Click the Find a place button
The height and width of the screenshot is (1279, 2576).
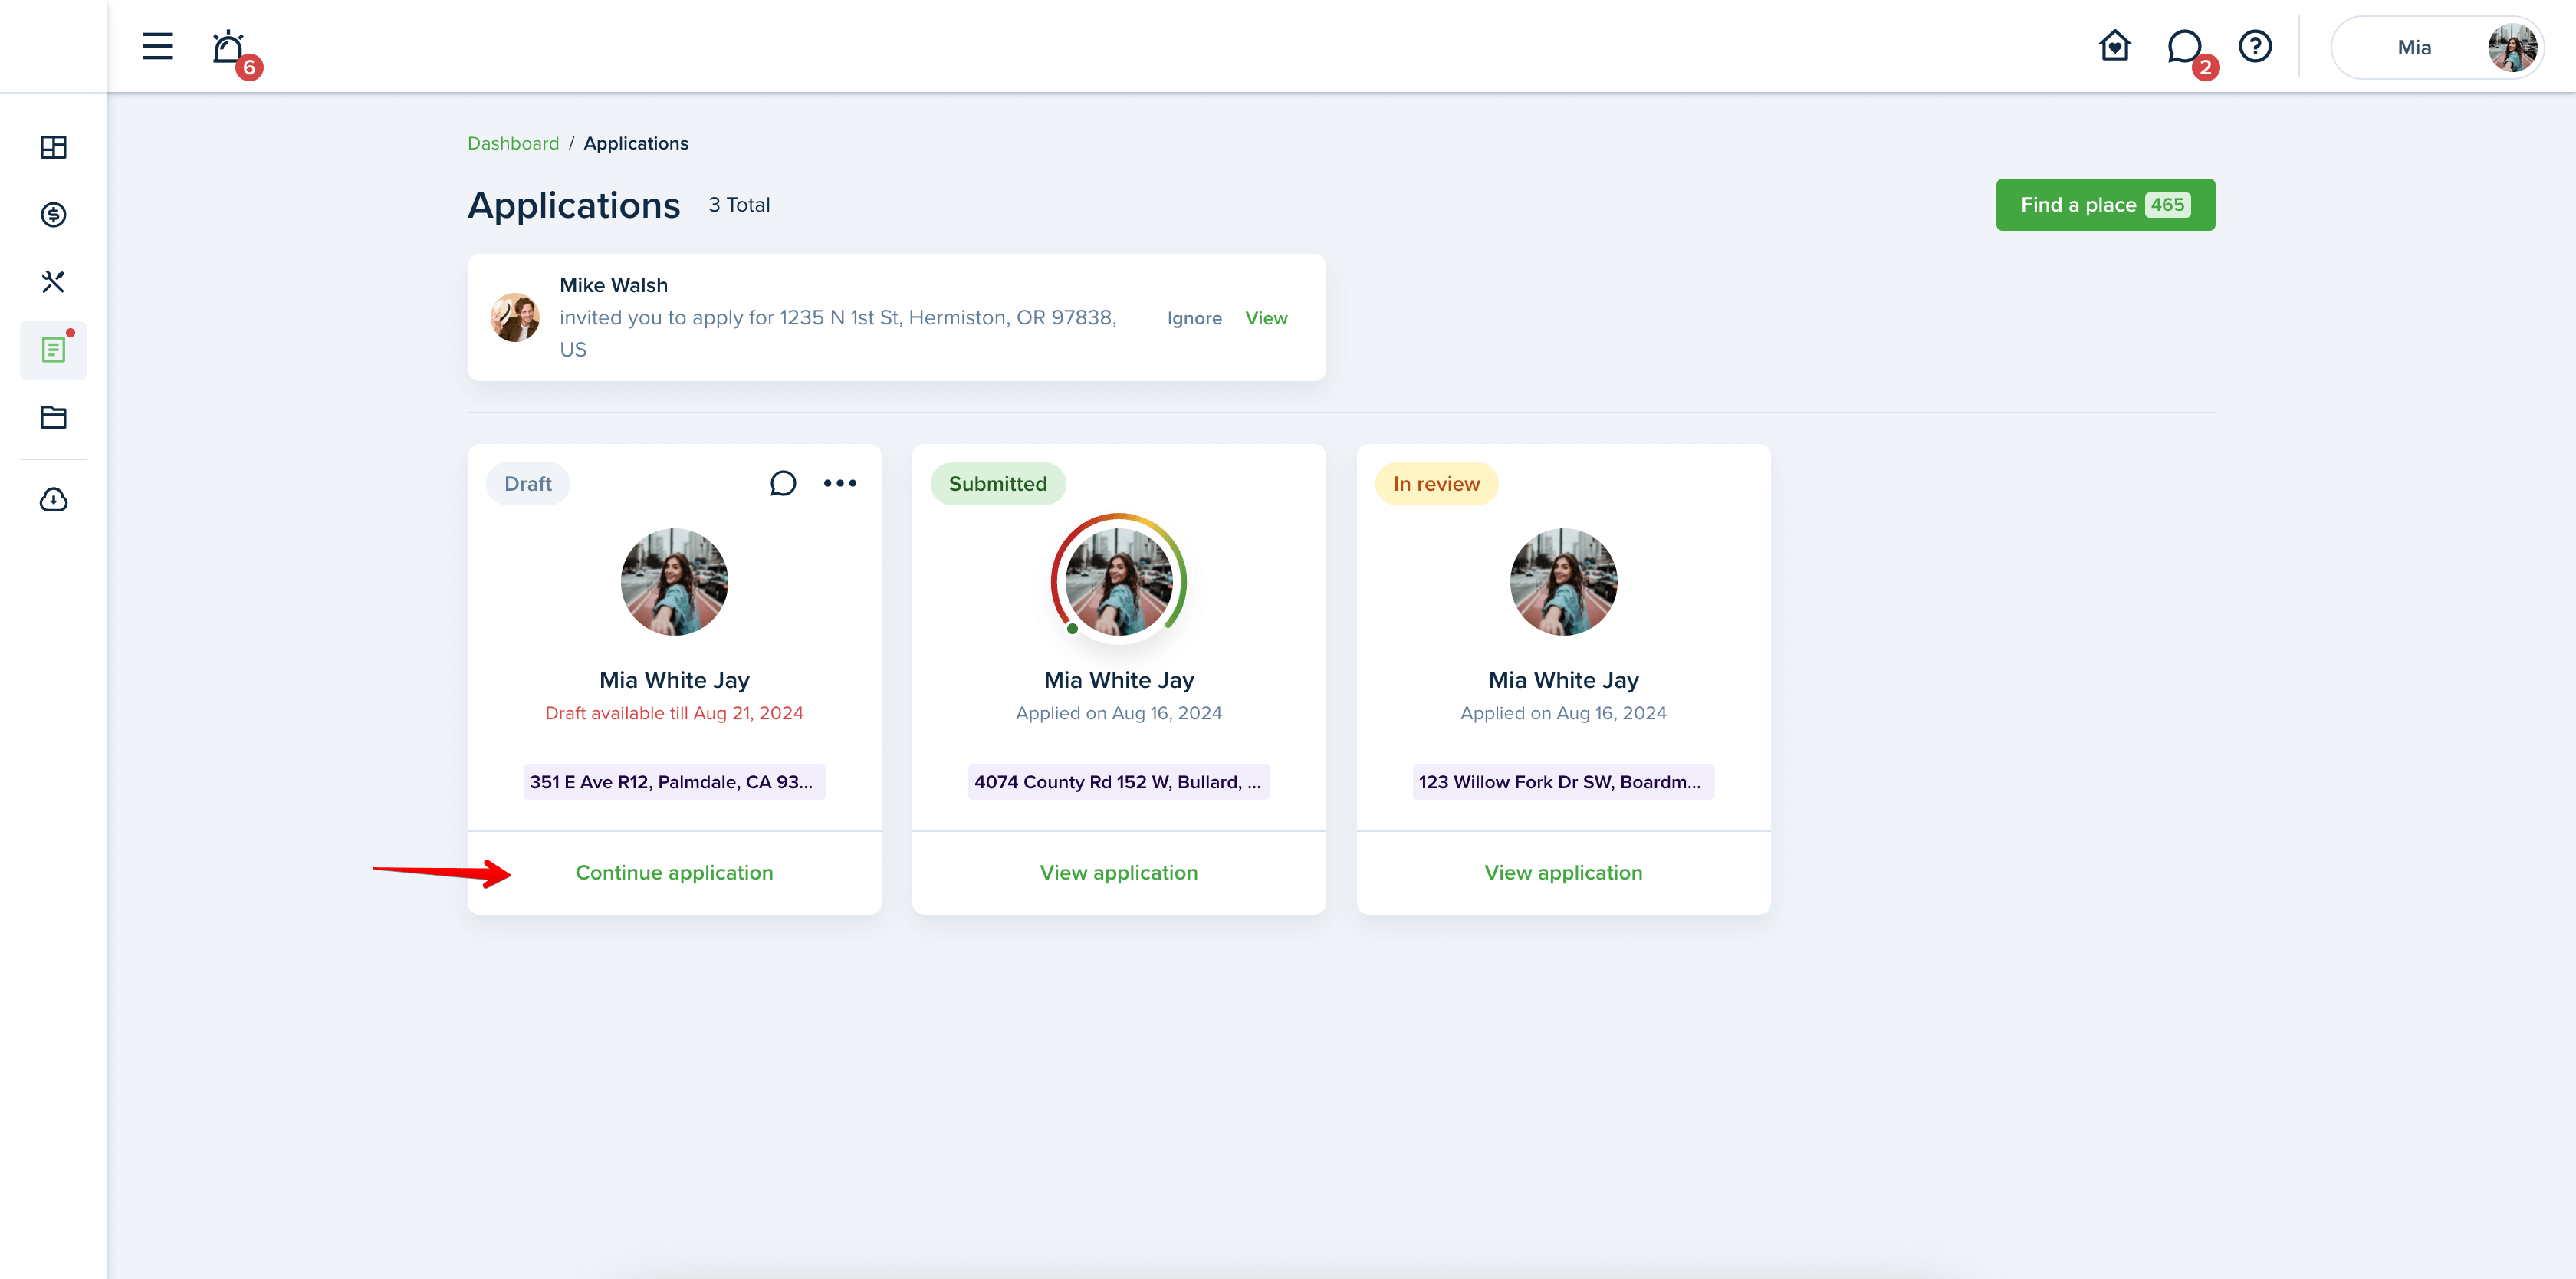tap(2105, 205)
